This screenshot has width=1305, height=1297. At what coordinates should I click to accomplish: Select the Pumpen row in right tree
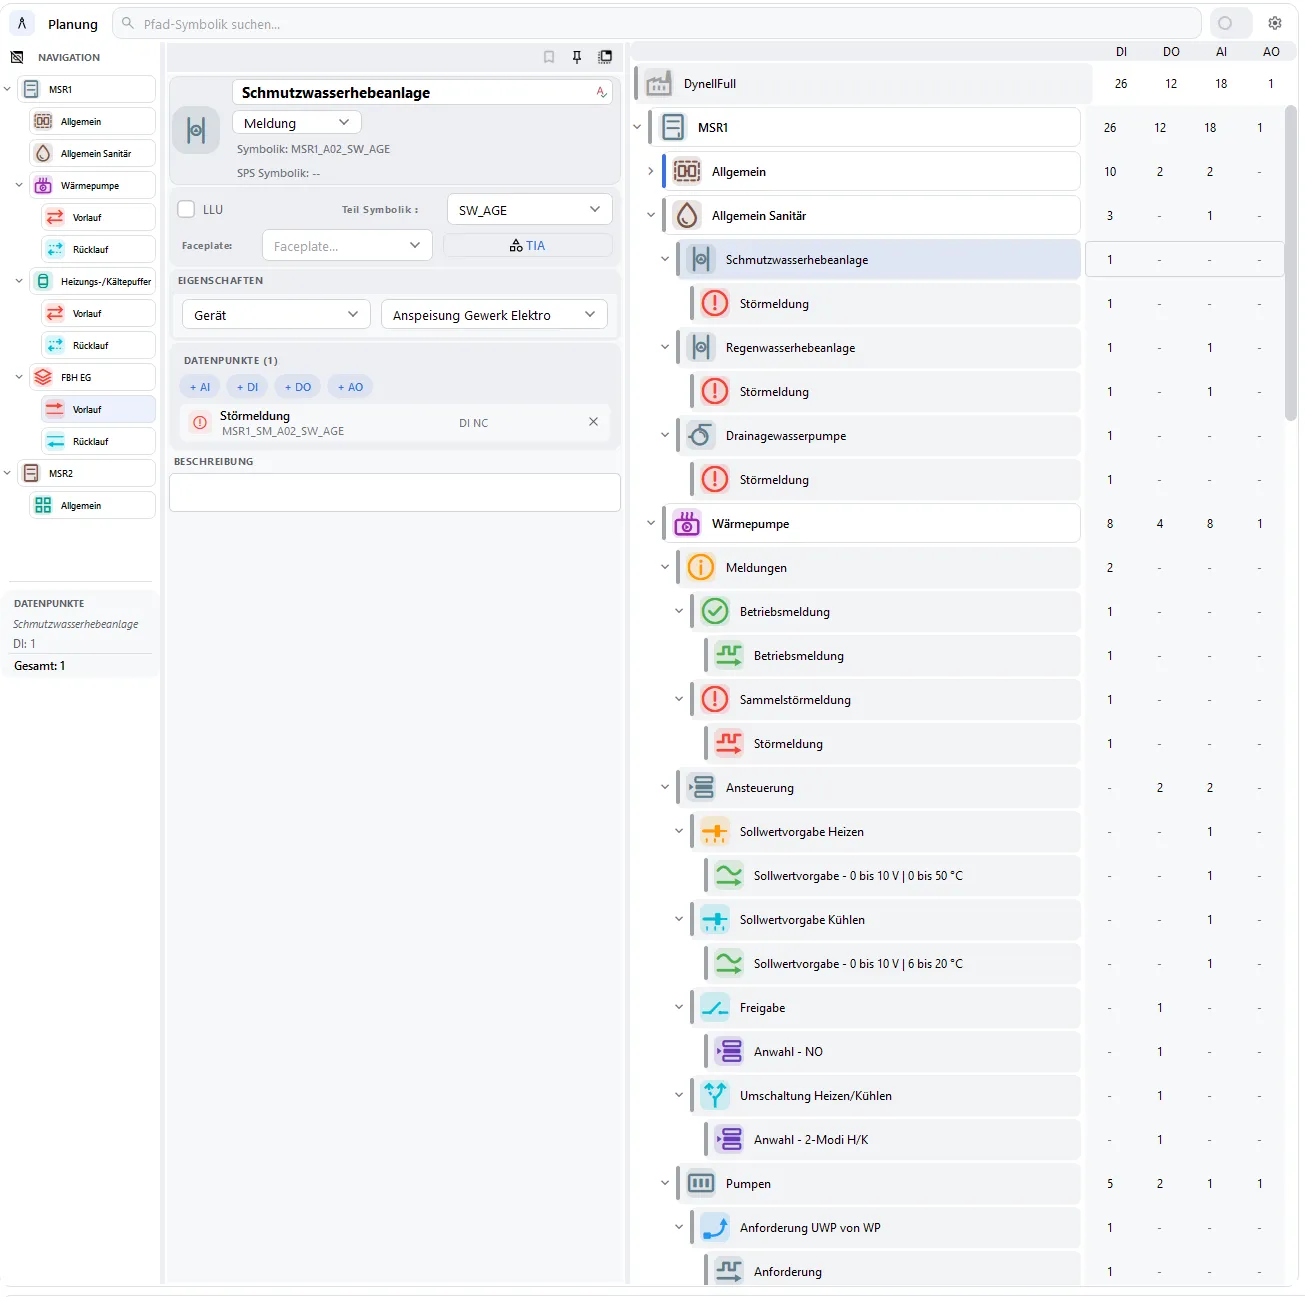879,1183
